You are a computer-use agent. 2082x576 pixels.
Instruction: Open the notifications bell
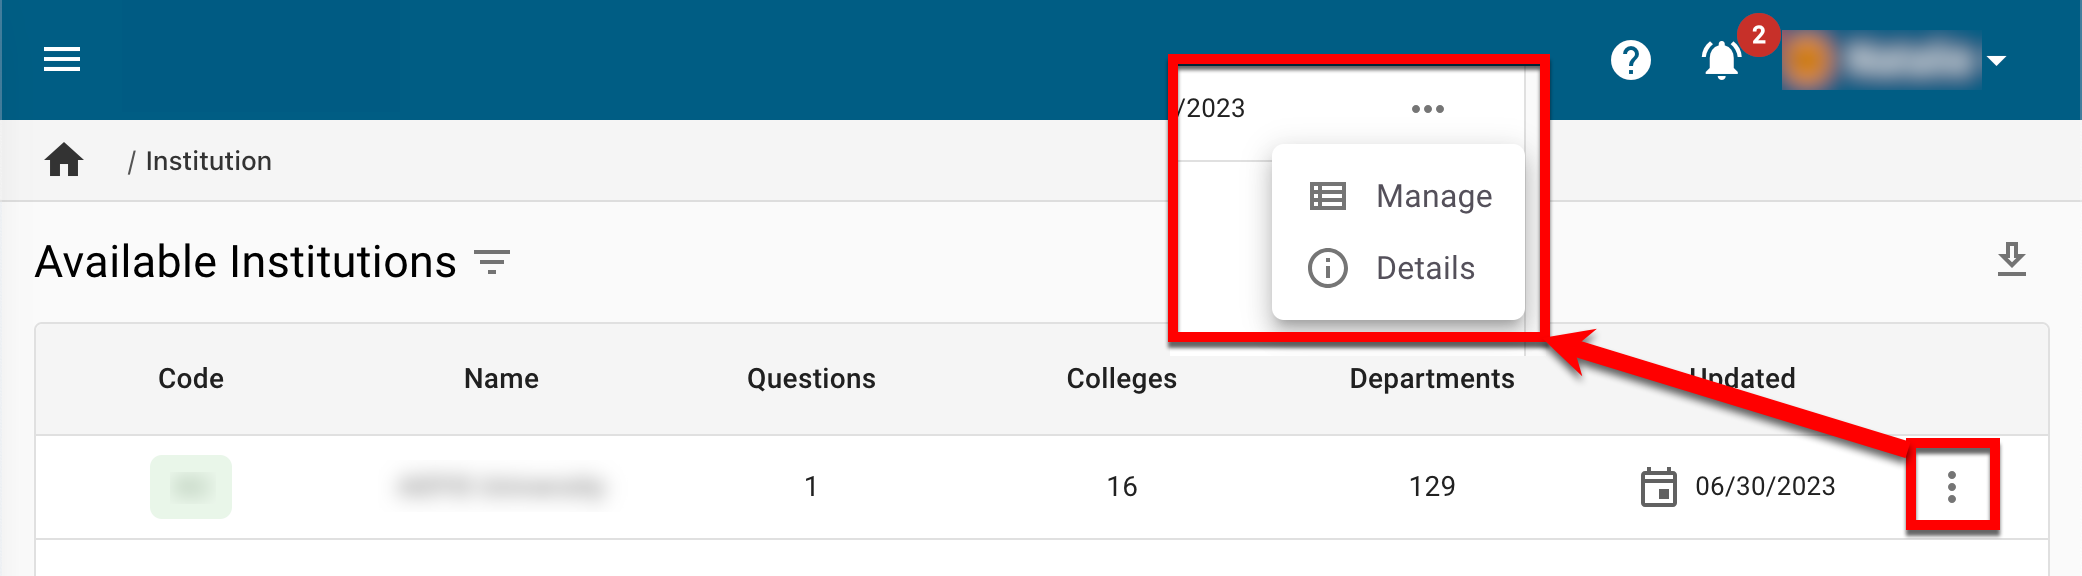1721,61
